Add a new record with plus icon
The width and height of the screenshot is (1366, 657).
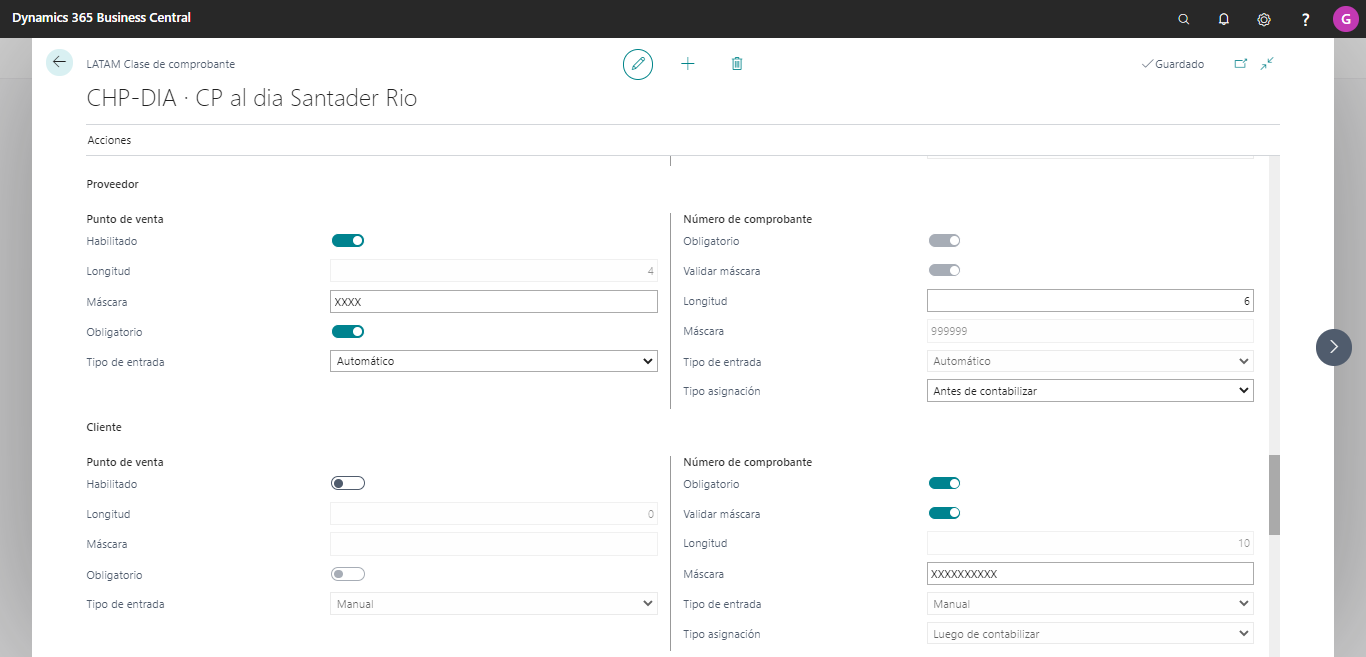tap(687, 64)
